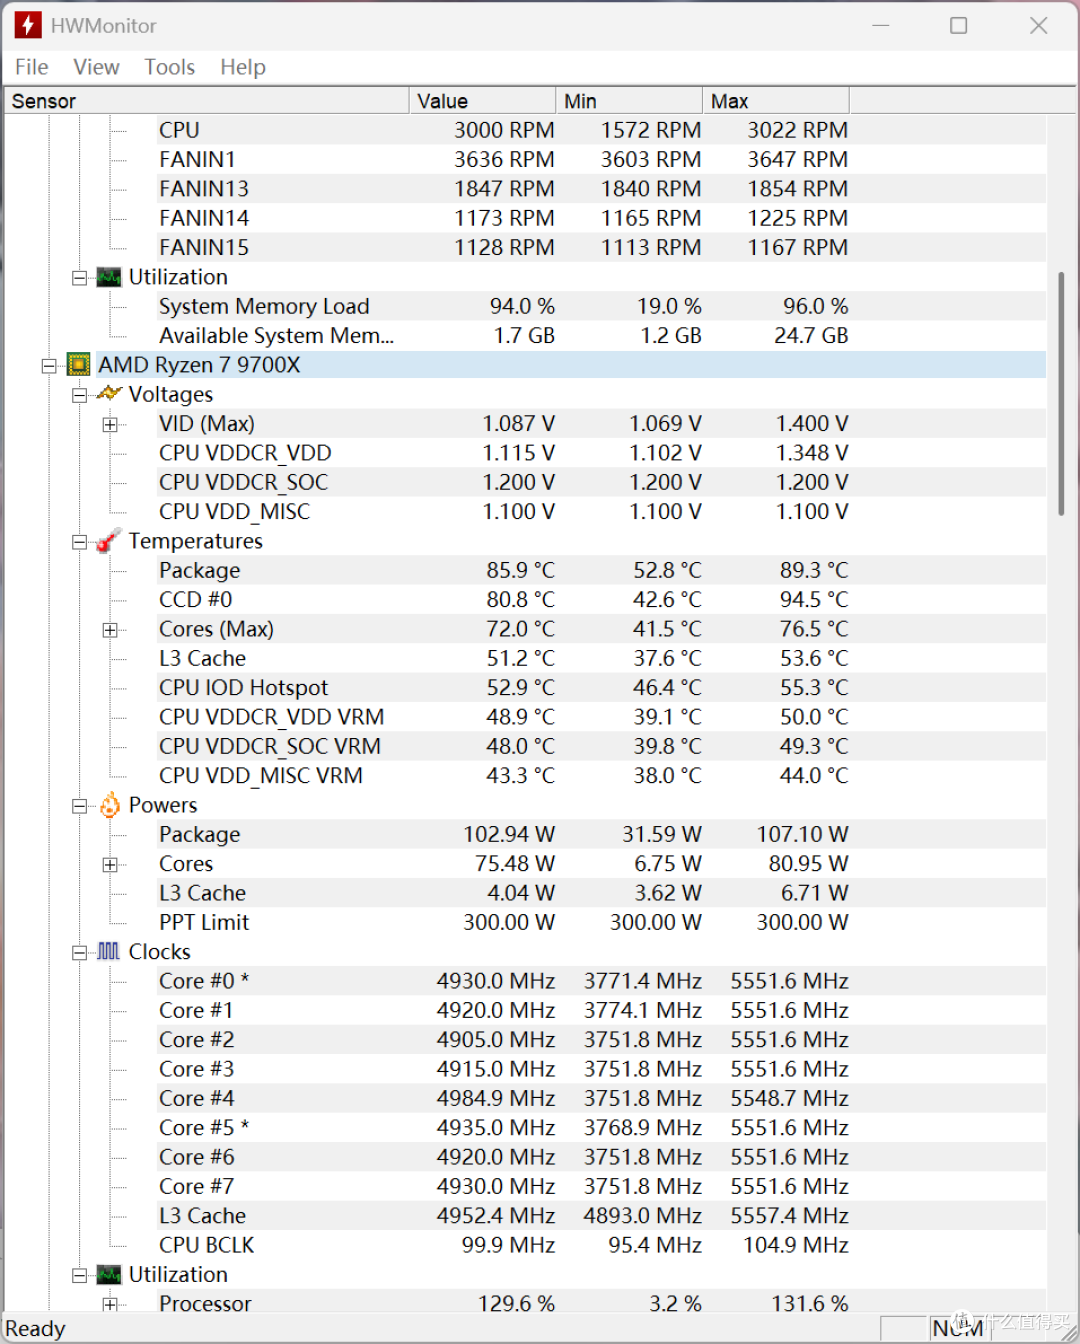
Task: Collapse the Temperatures section
Action: [x=79, y=542]
